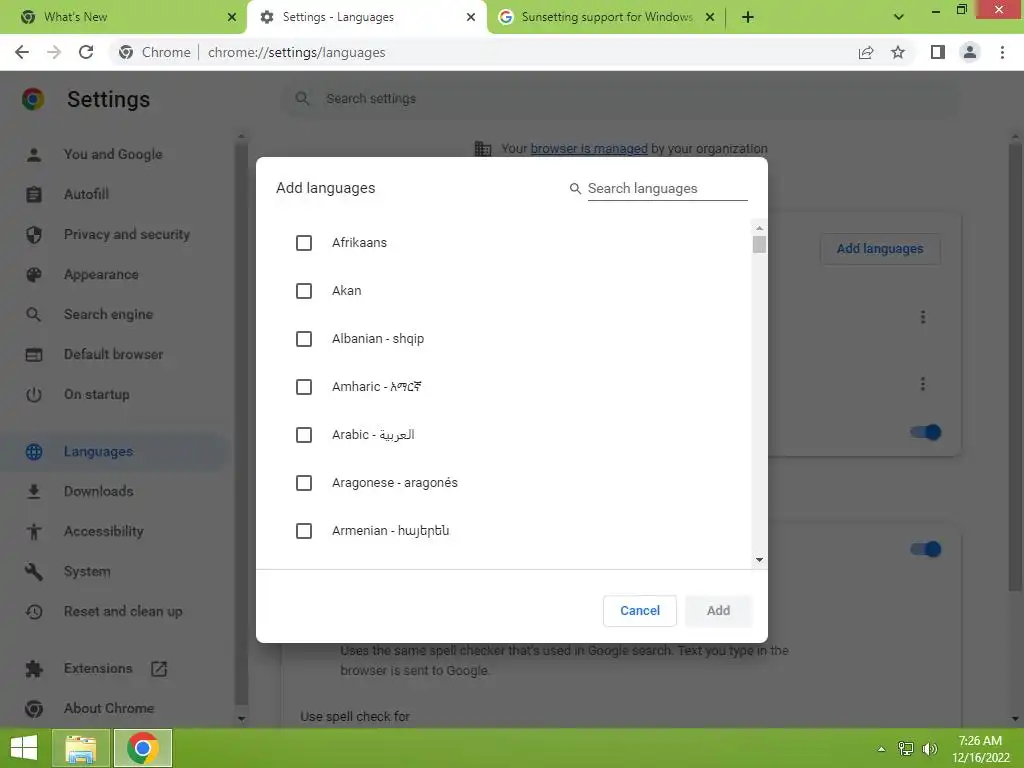Open Default browser settings
This screenshot has width=1024, height=768.
tap(114, 355)
